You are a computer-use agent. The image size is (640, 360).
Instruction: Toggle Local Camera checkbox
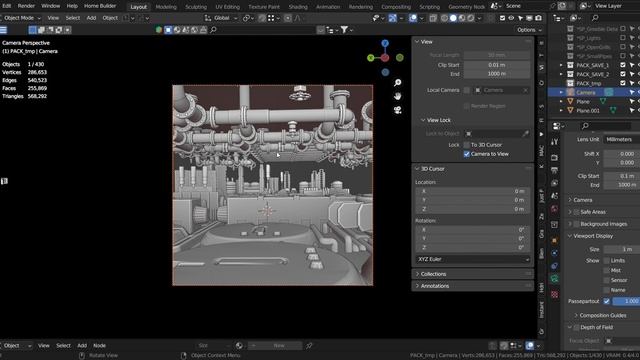click(x=467, y=90)
